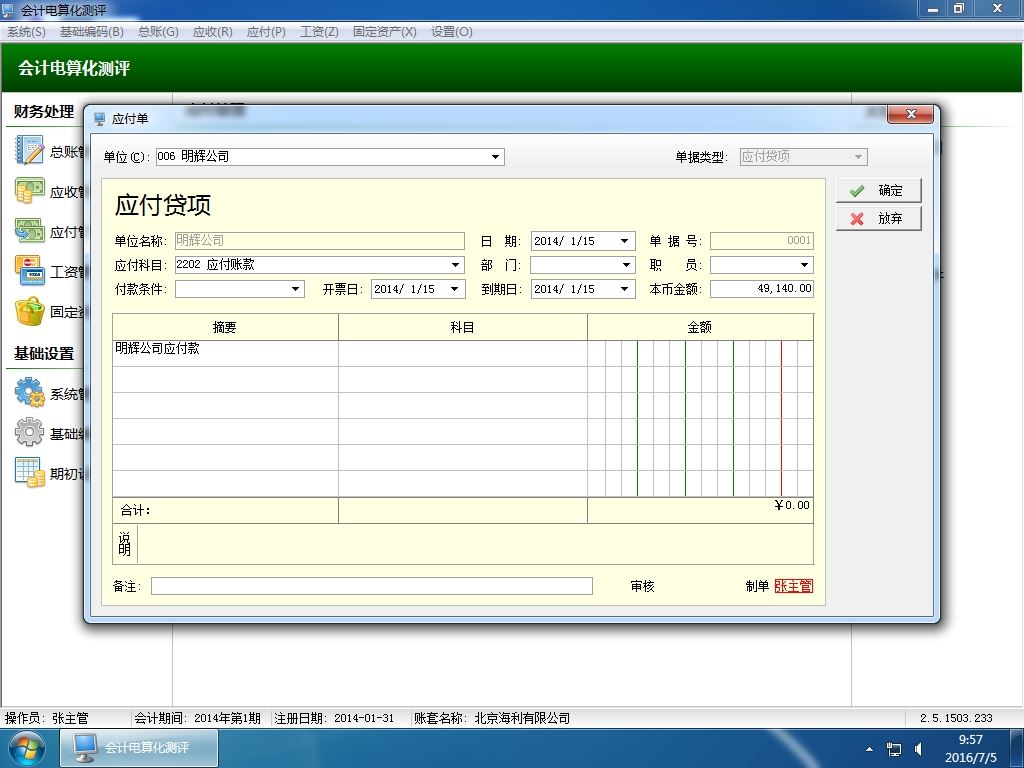The height and width of the screenshot is (768, 1024).
Task: Click the network tray icon
Action: tap(893, 748)
